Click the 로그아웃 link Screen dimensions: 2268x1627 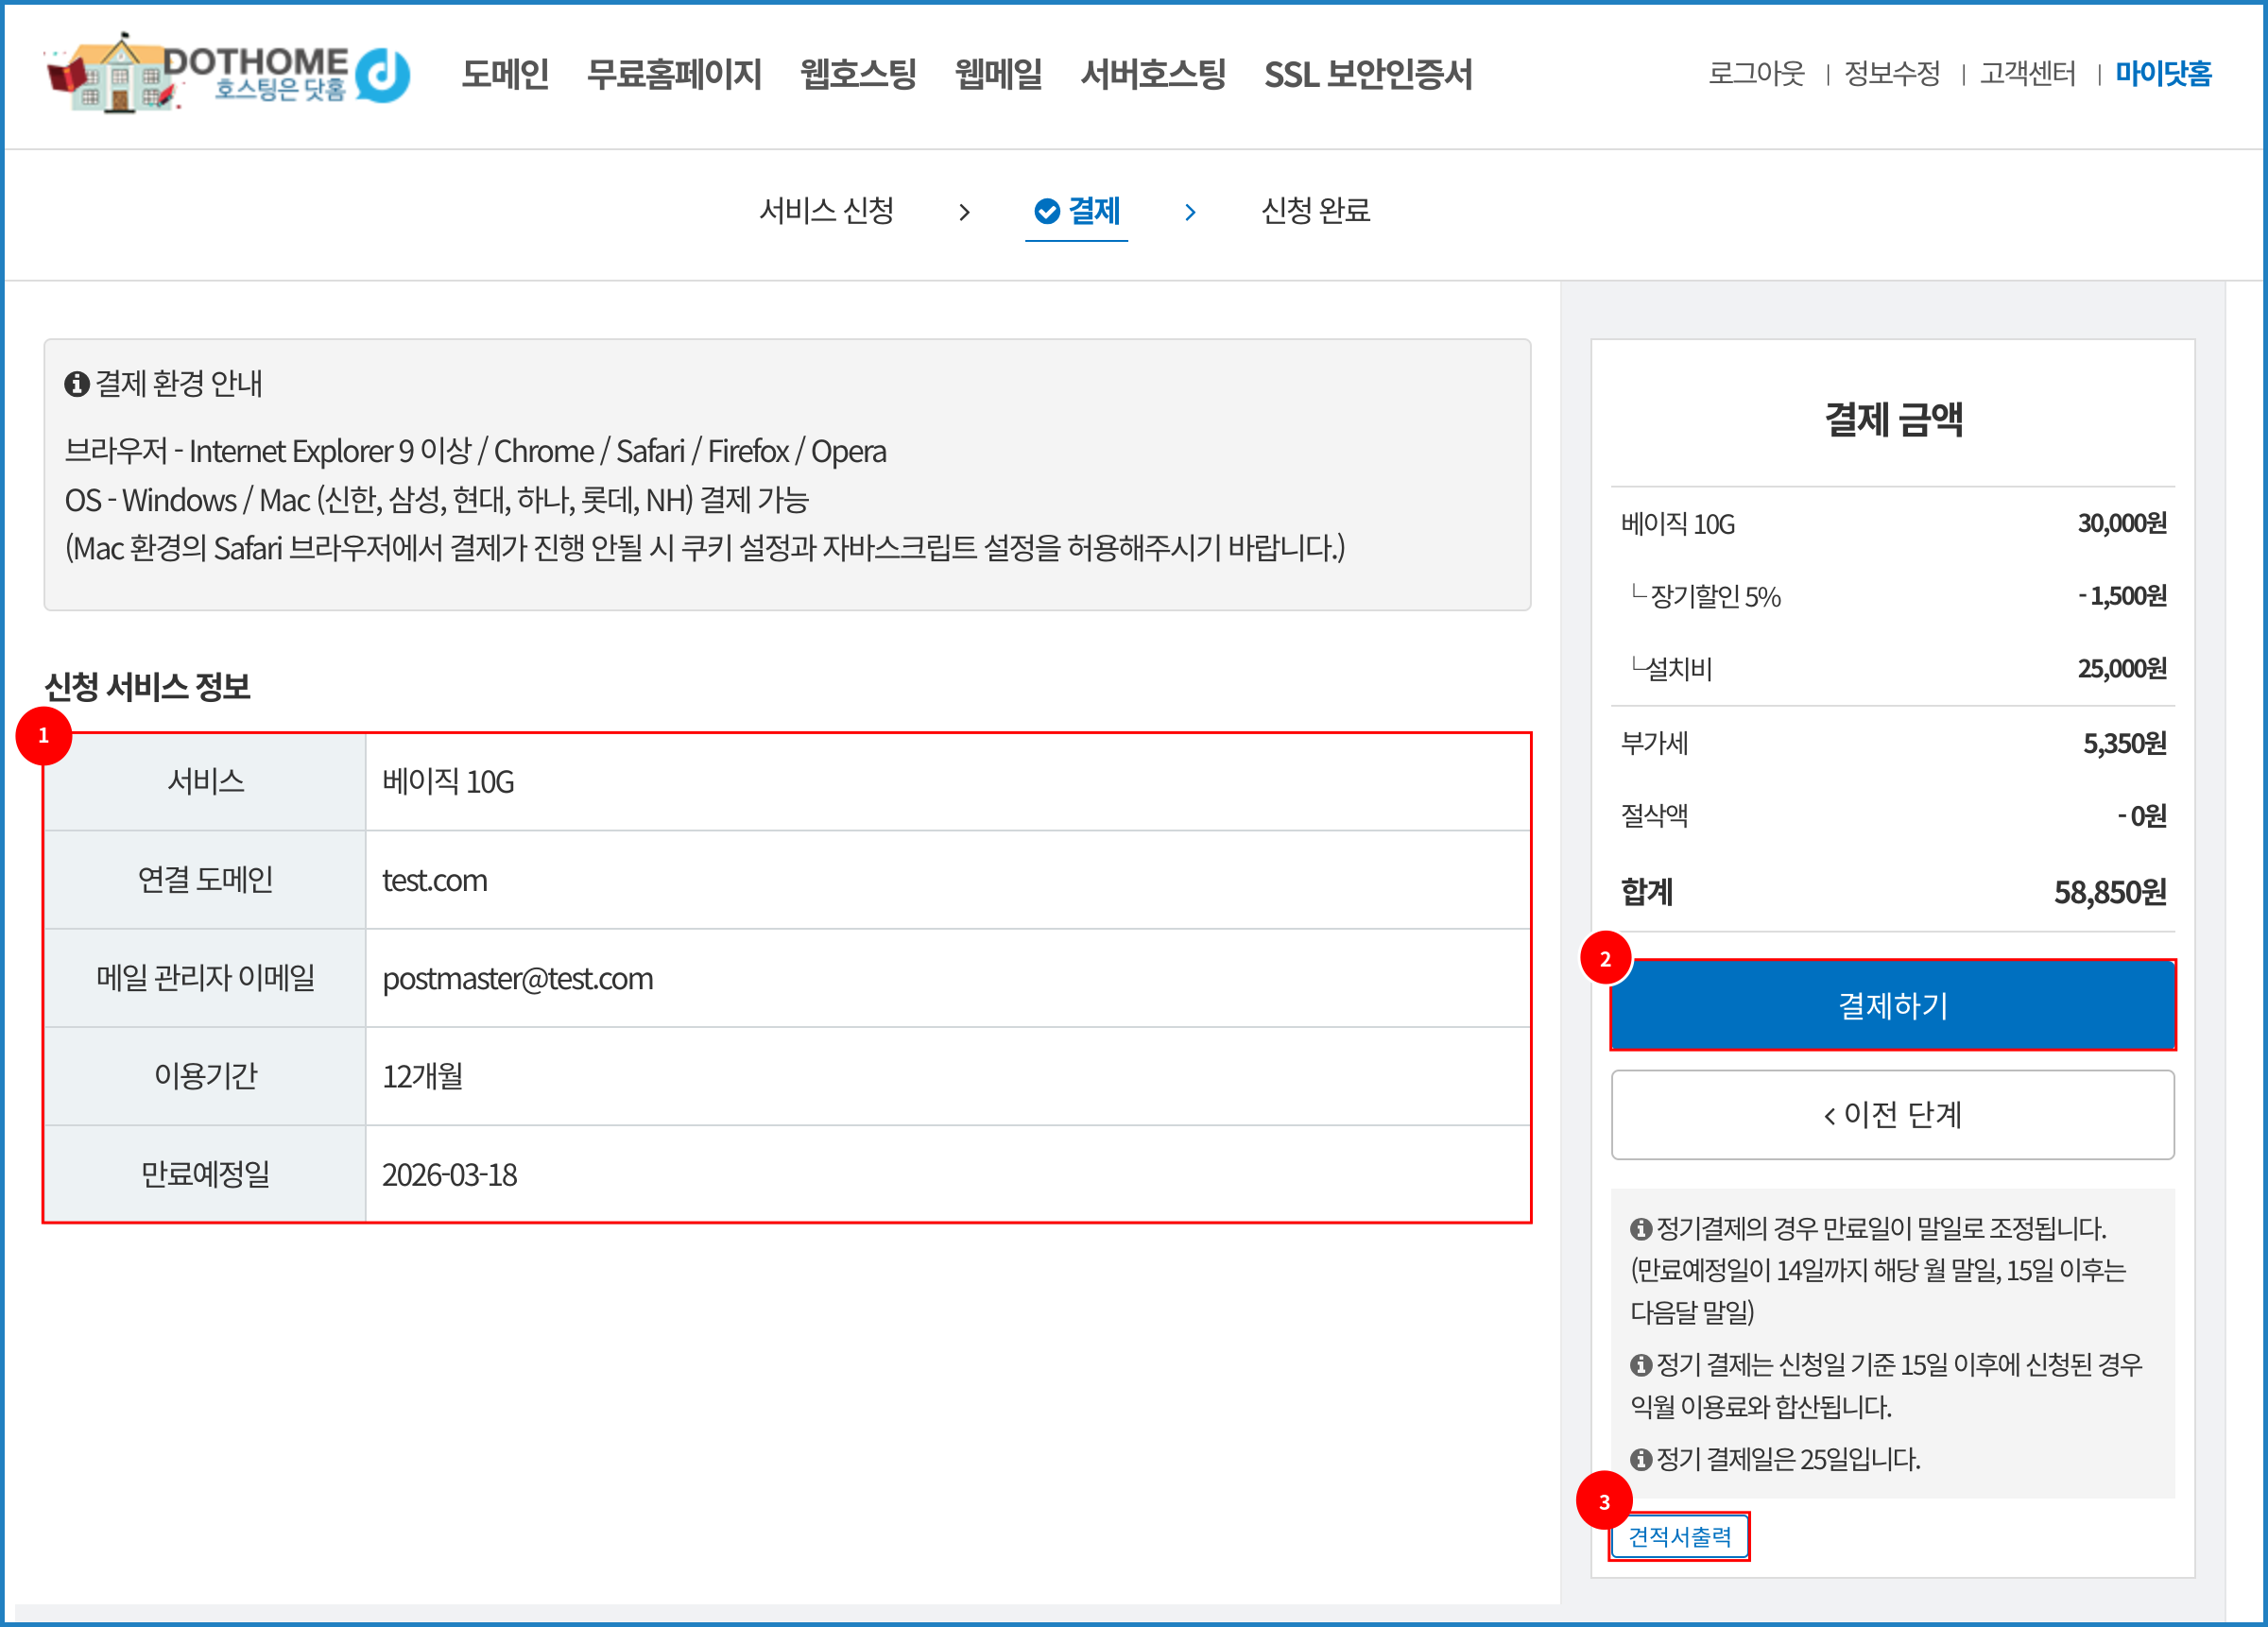[1756, 73]
